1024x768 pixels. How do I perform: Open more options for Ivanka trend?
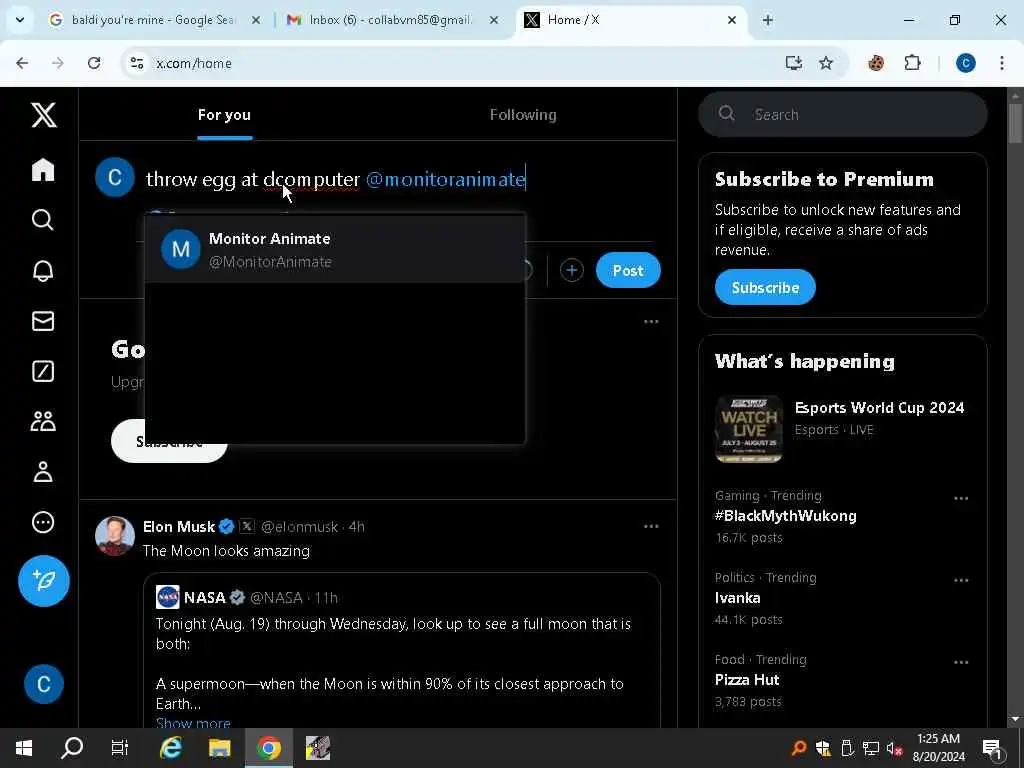pyautogui.click(x=961, y=580)
